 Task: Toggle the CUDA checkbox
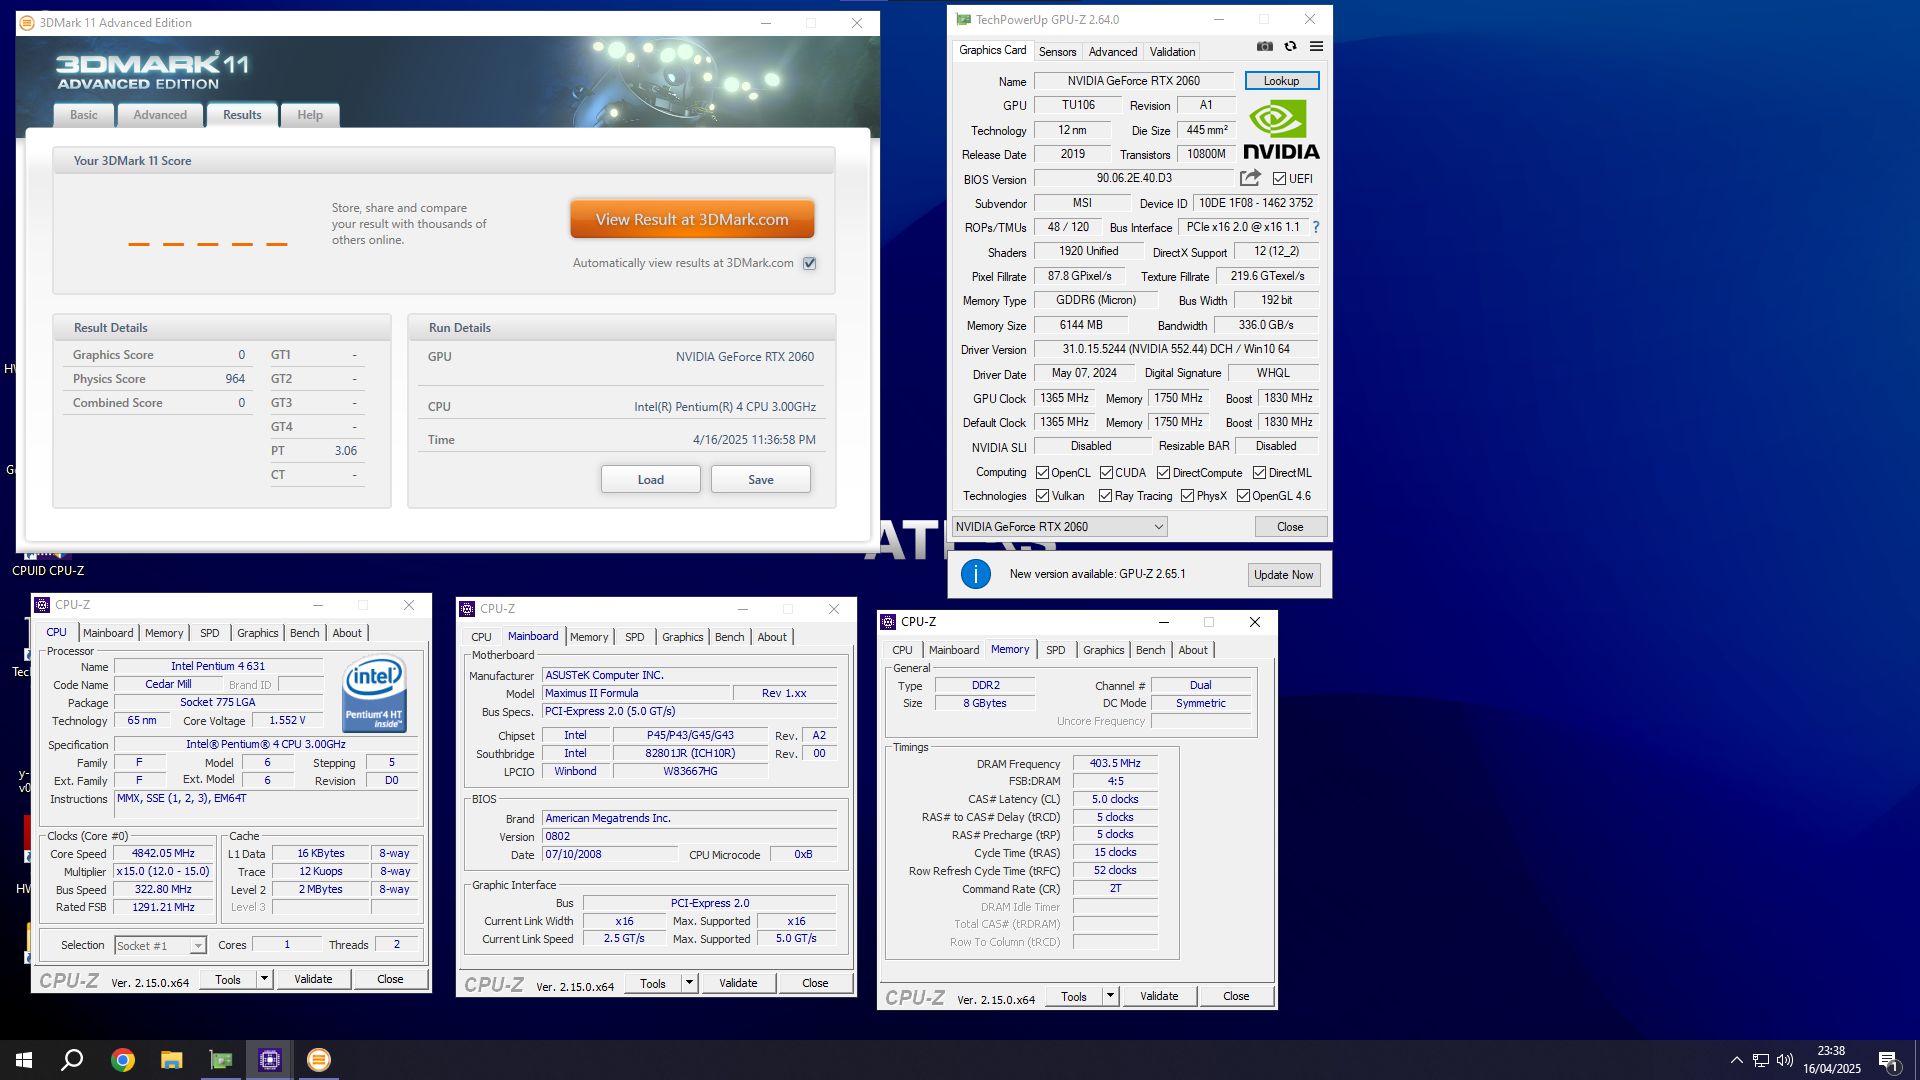coord(1106,473)
